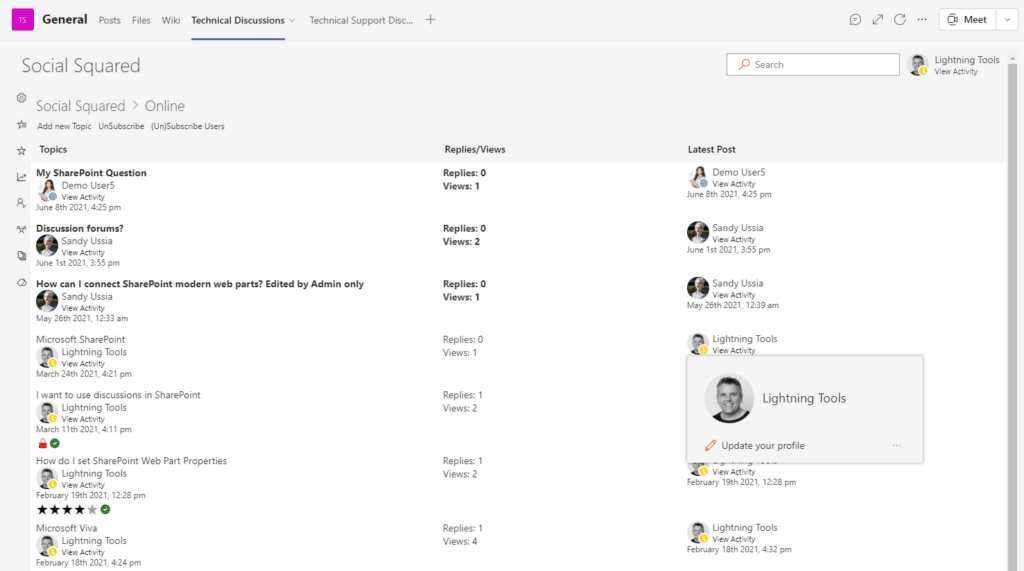1024x571 pixels.
Task: Open the copy documents icon in sidebar
Action: (21, 256)
